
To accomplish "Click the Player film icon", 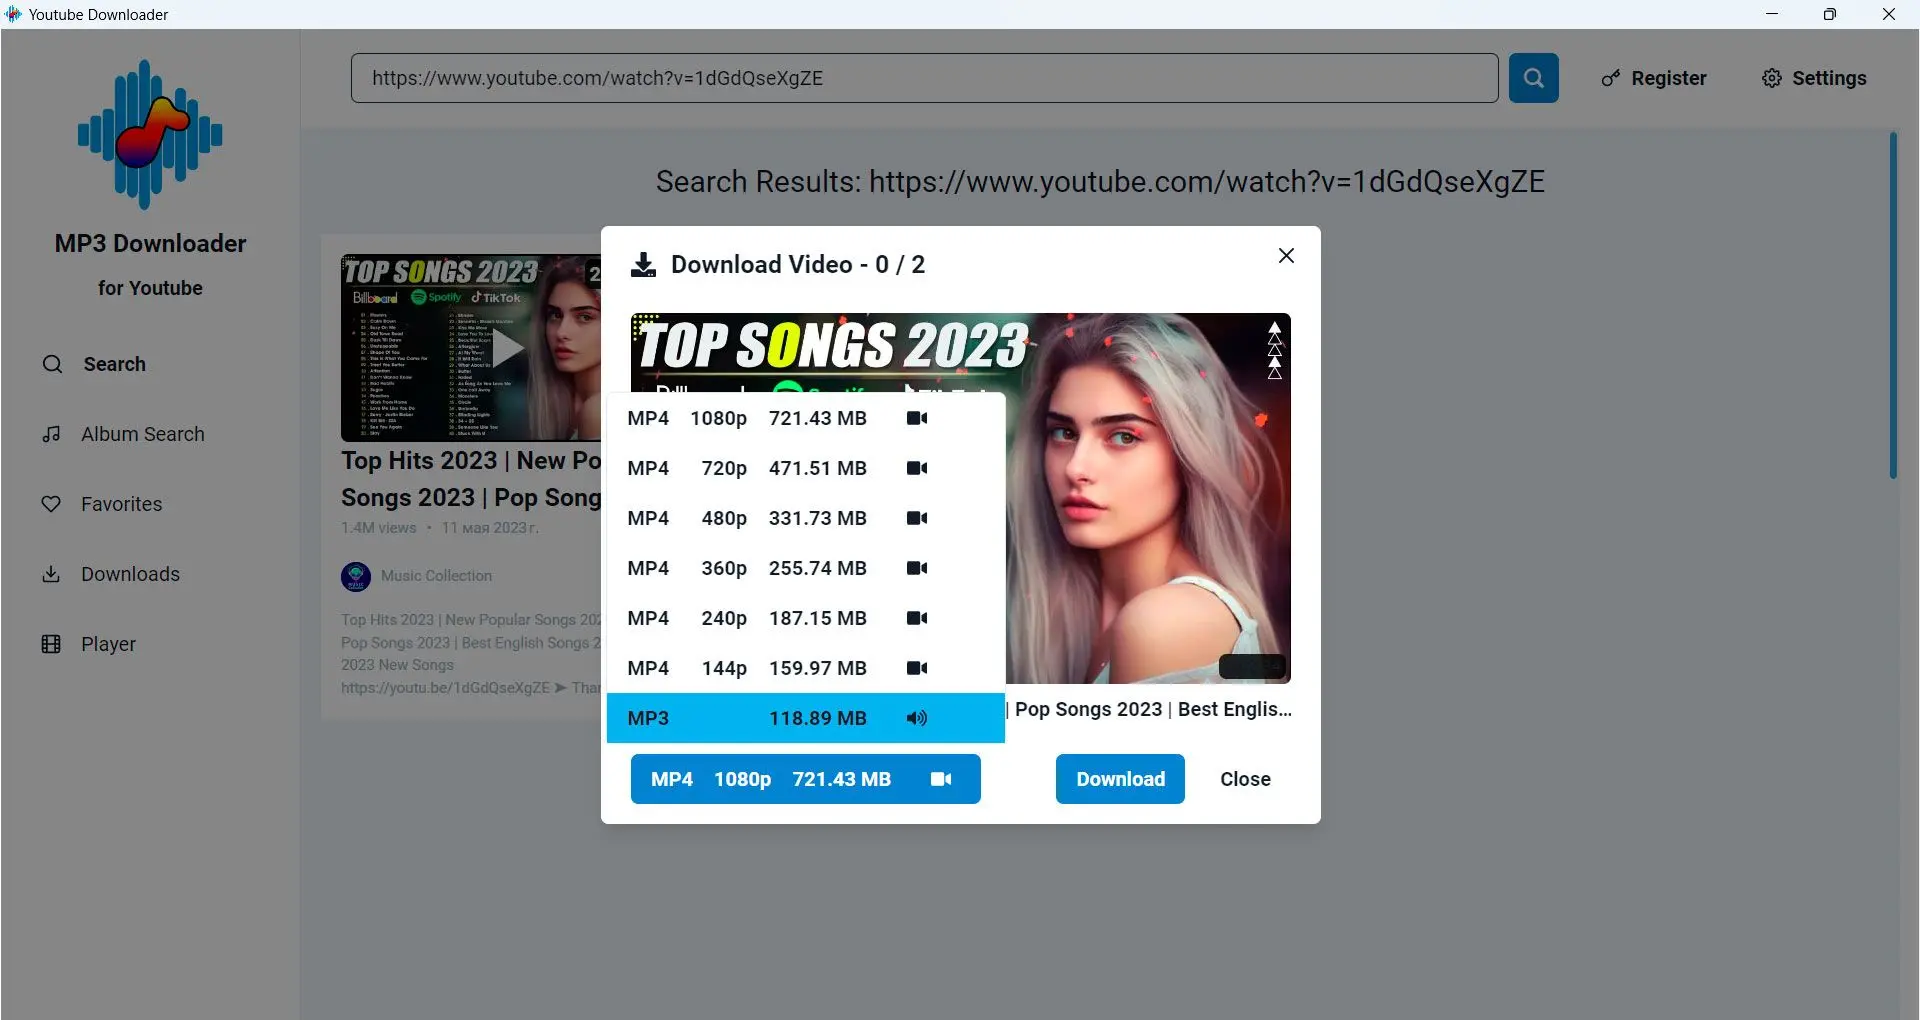I will click(x=51, y=644).
